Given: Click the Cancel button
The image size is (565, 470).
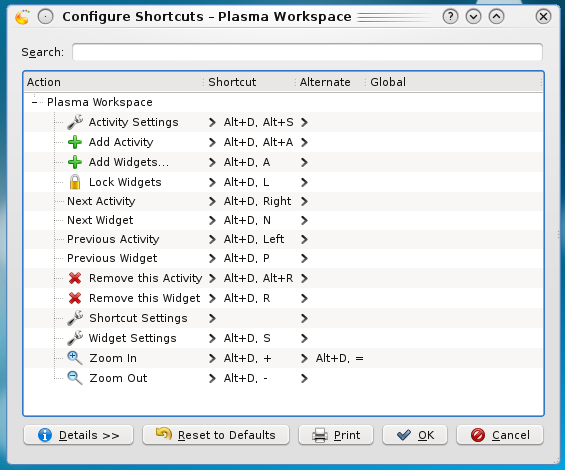Looking at the screenshot, I should 500,435.
